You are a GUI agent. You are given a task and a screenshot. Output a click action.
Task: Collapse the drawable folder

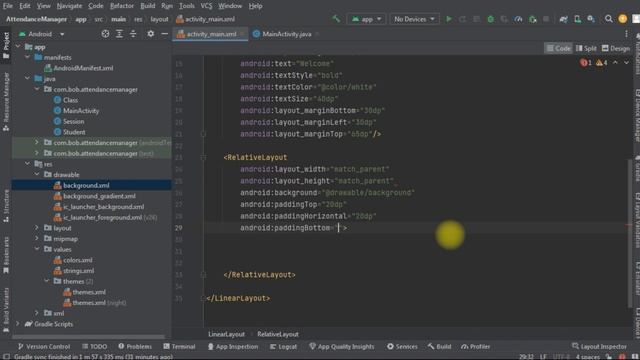[37, 174]
